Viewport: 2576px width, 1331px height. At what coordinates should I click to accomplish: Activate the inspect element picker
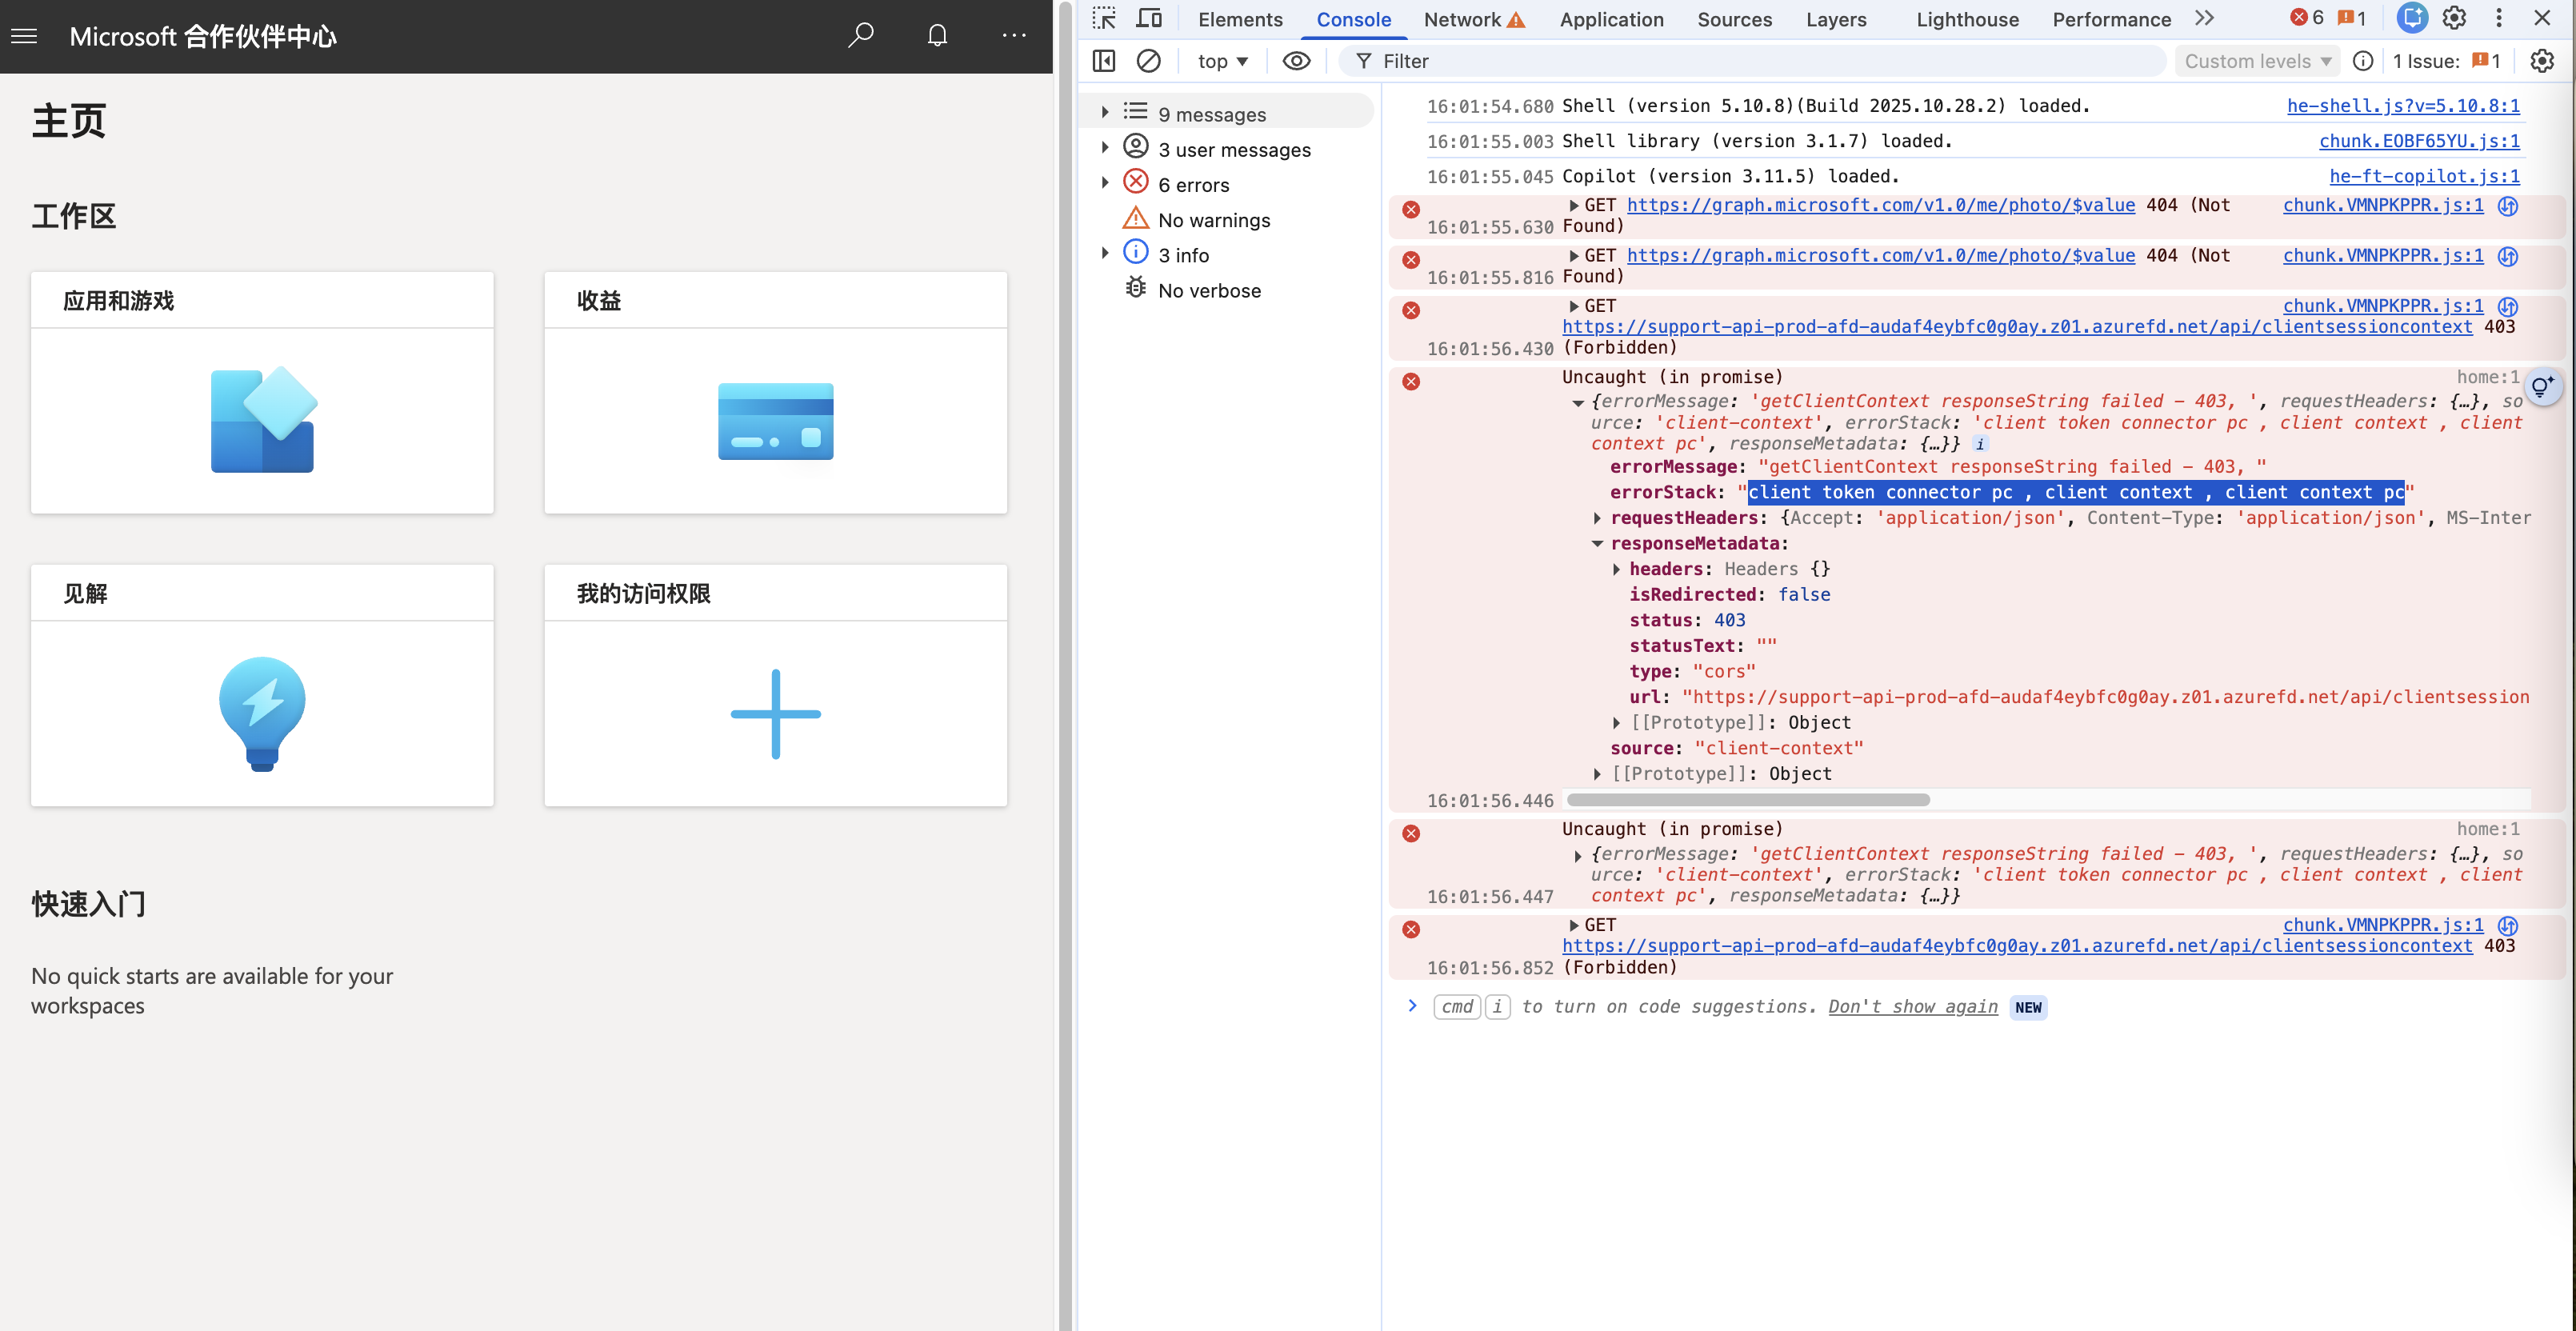1104,19
